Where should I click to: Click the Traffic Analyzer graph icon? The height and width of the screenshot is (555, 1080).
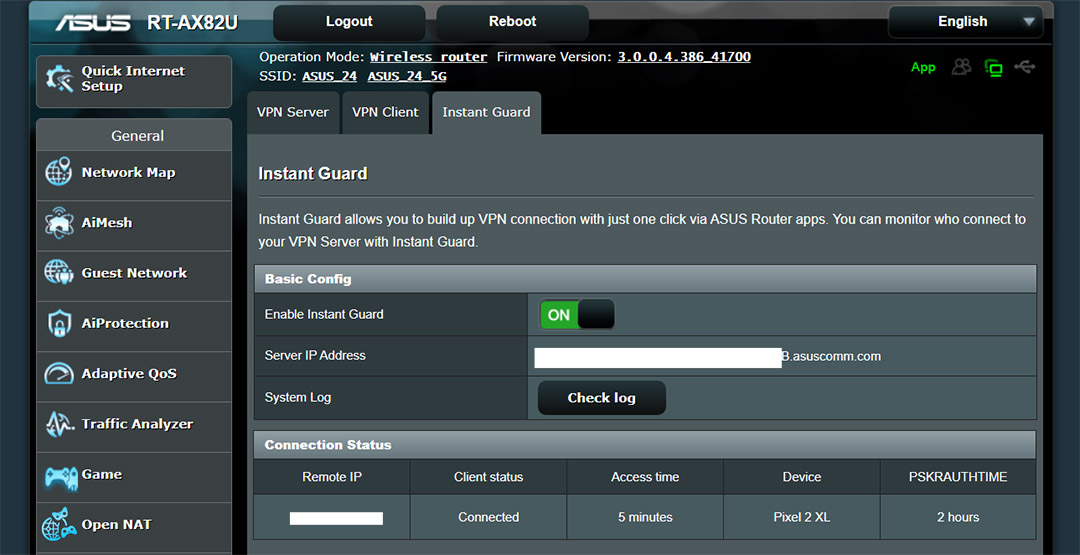point(59,423)
